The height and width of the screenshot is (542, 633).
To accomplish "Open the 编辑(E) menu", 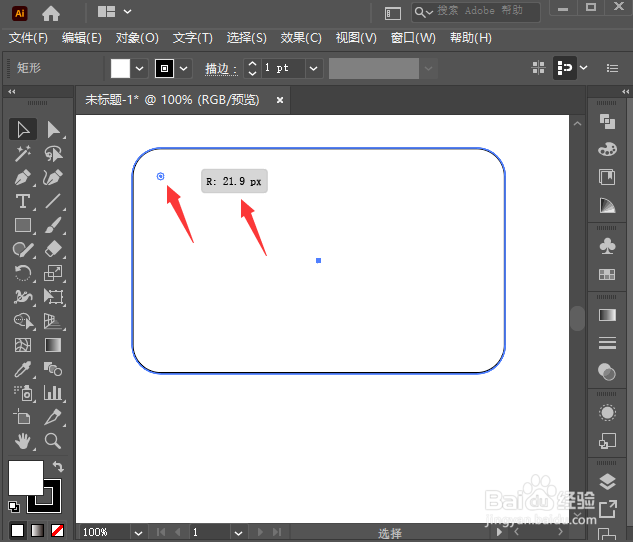I will pyautogui.click(x=82, y=38).
